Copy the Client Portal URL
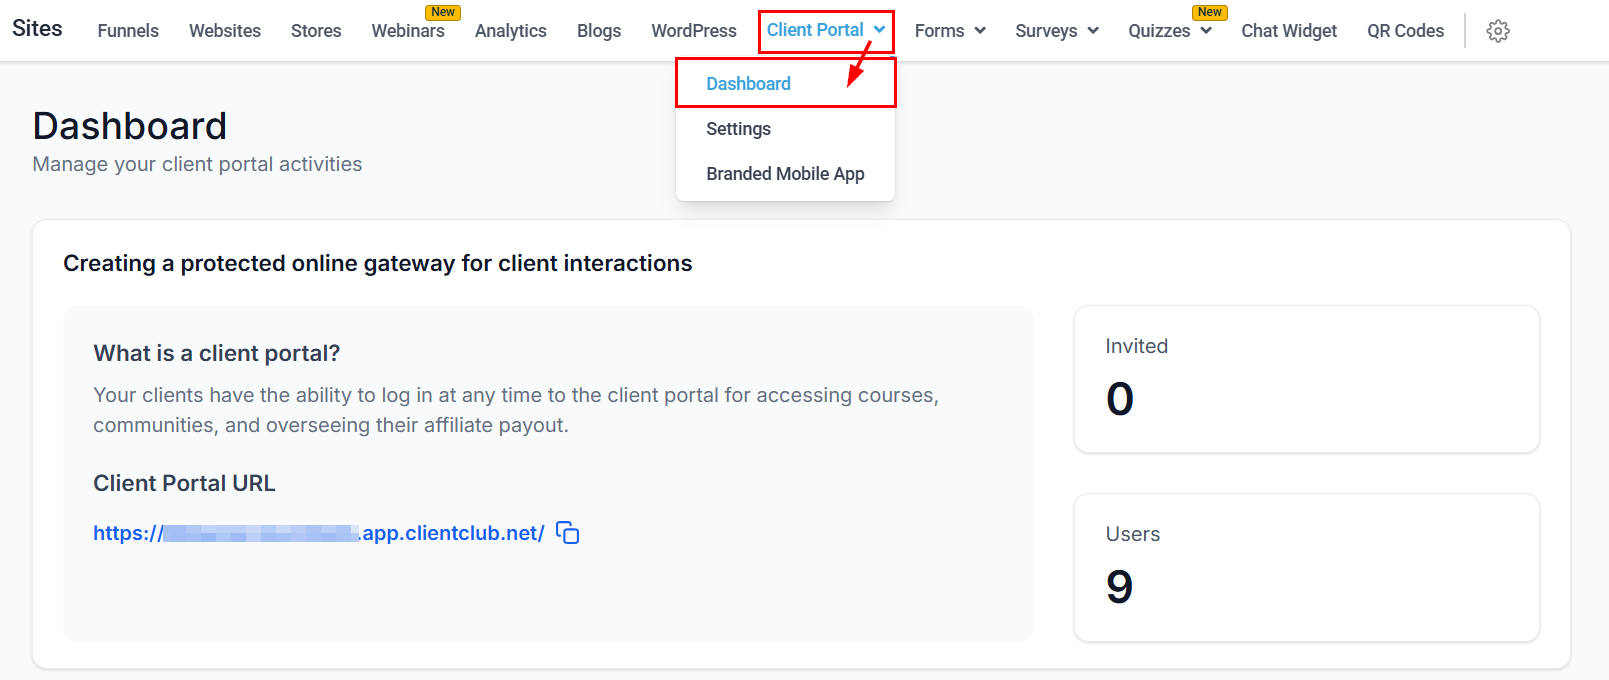The height and width of the screenshot is (680, 1609). pyautogui.click(x=567, y=533)
